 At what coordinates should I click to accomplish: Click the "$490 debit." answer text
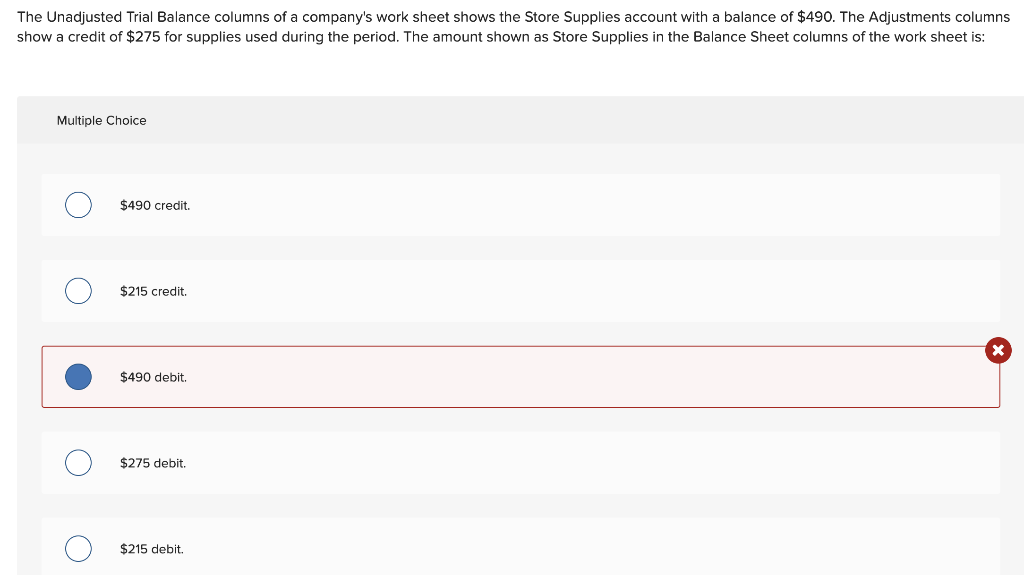153,377
